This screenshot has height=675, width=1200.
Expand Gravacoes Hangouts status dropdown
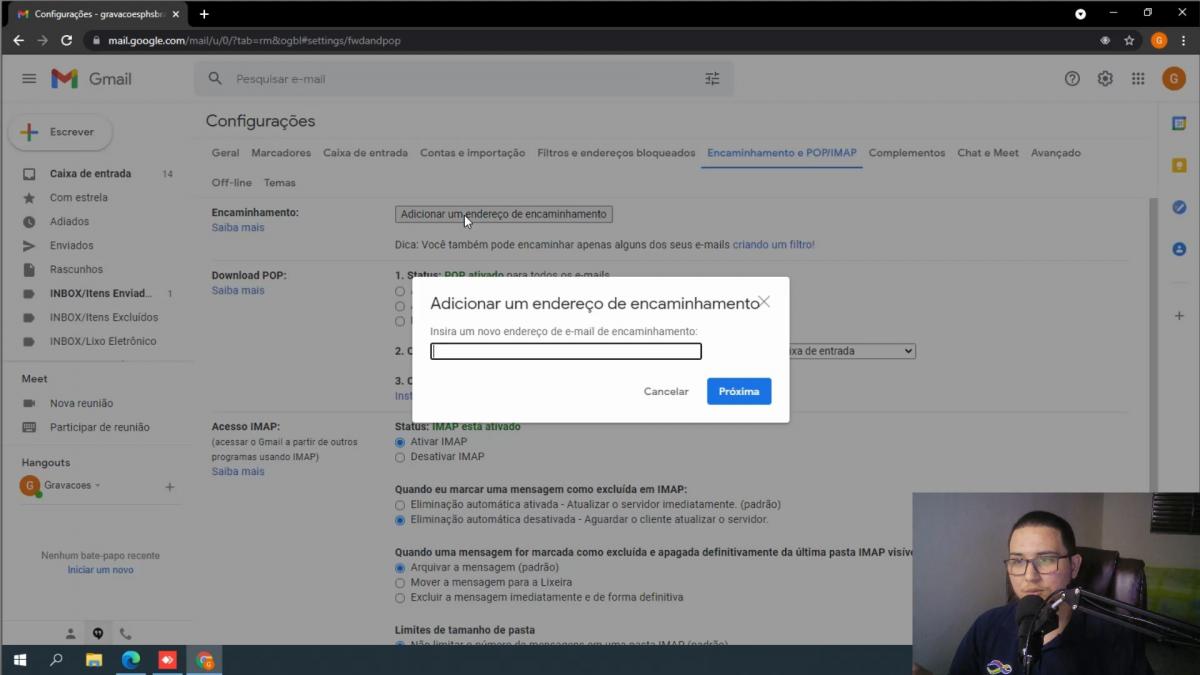pos(97,486)
